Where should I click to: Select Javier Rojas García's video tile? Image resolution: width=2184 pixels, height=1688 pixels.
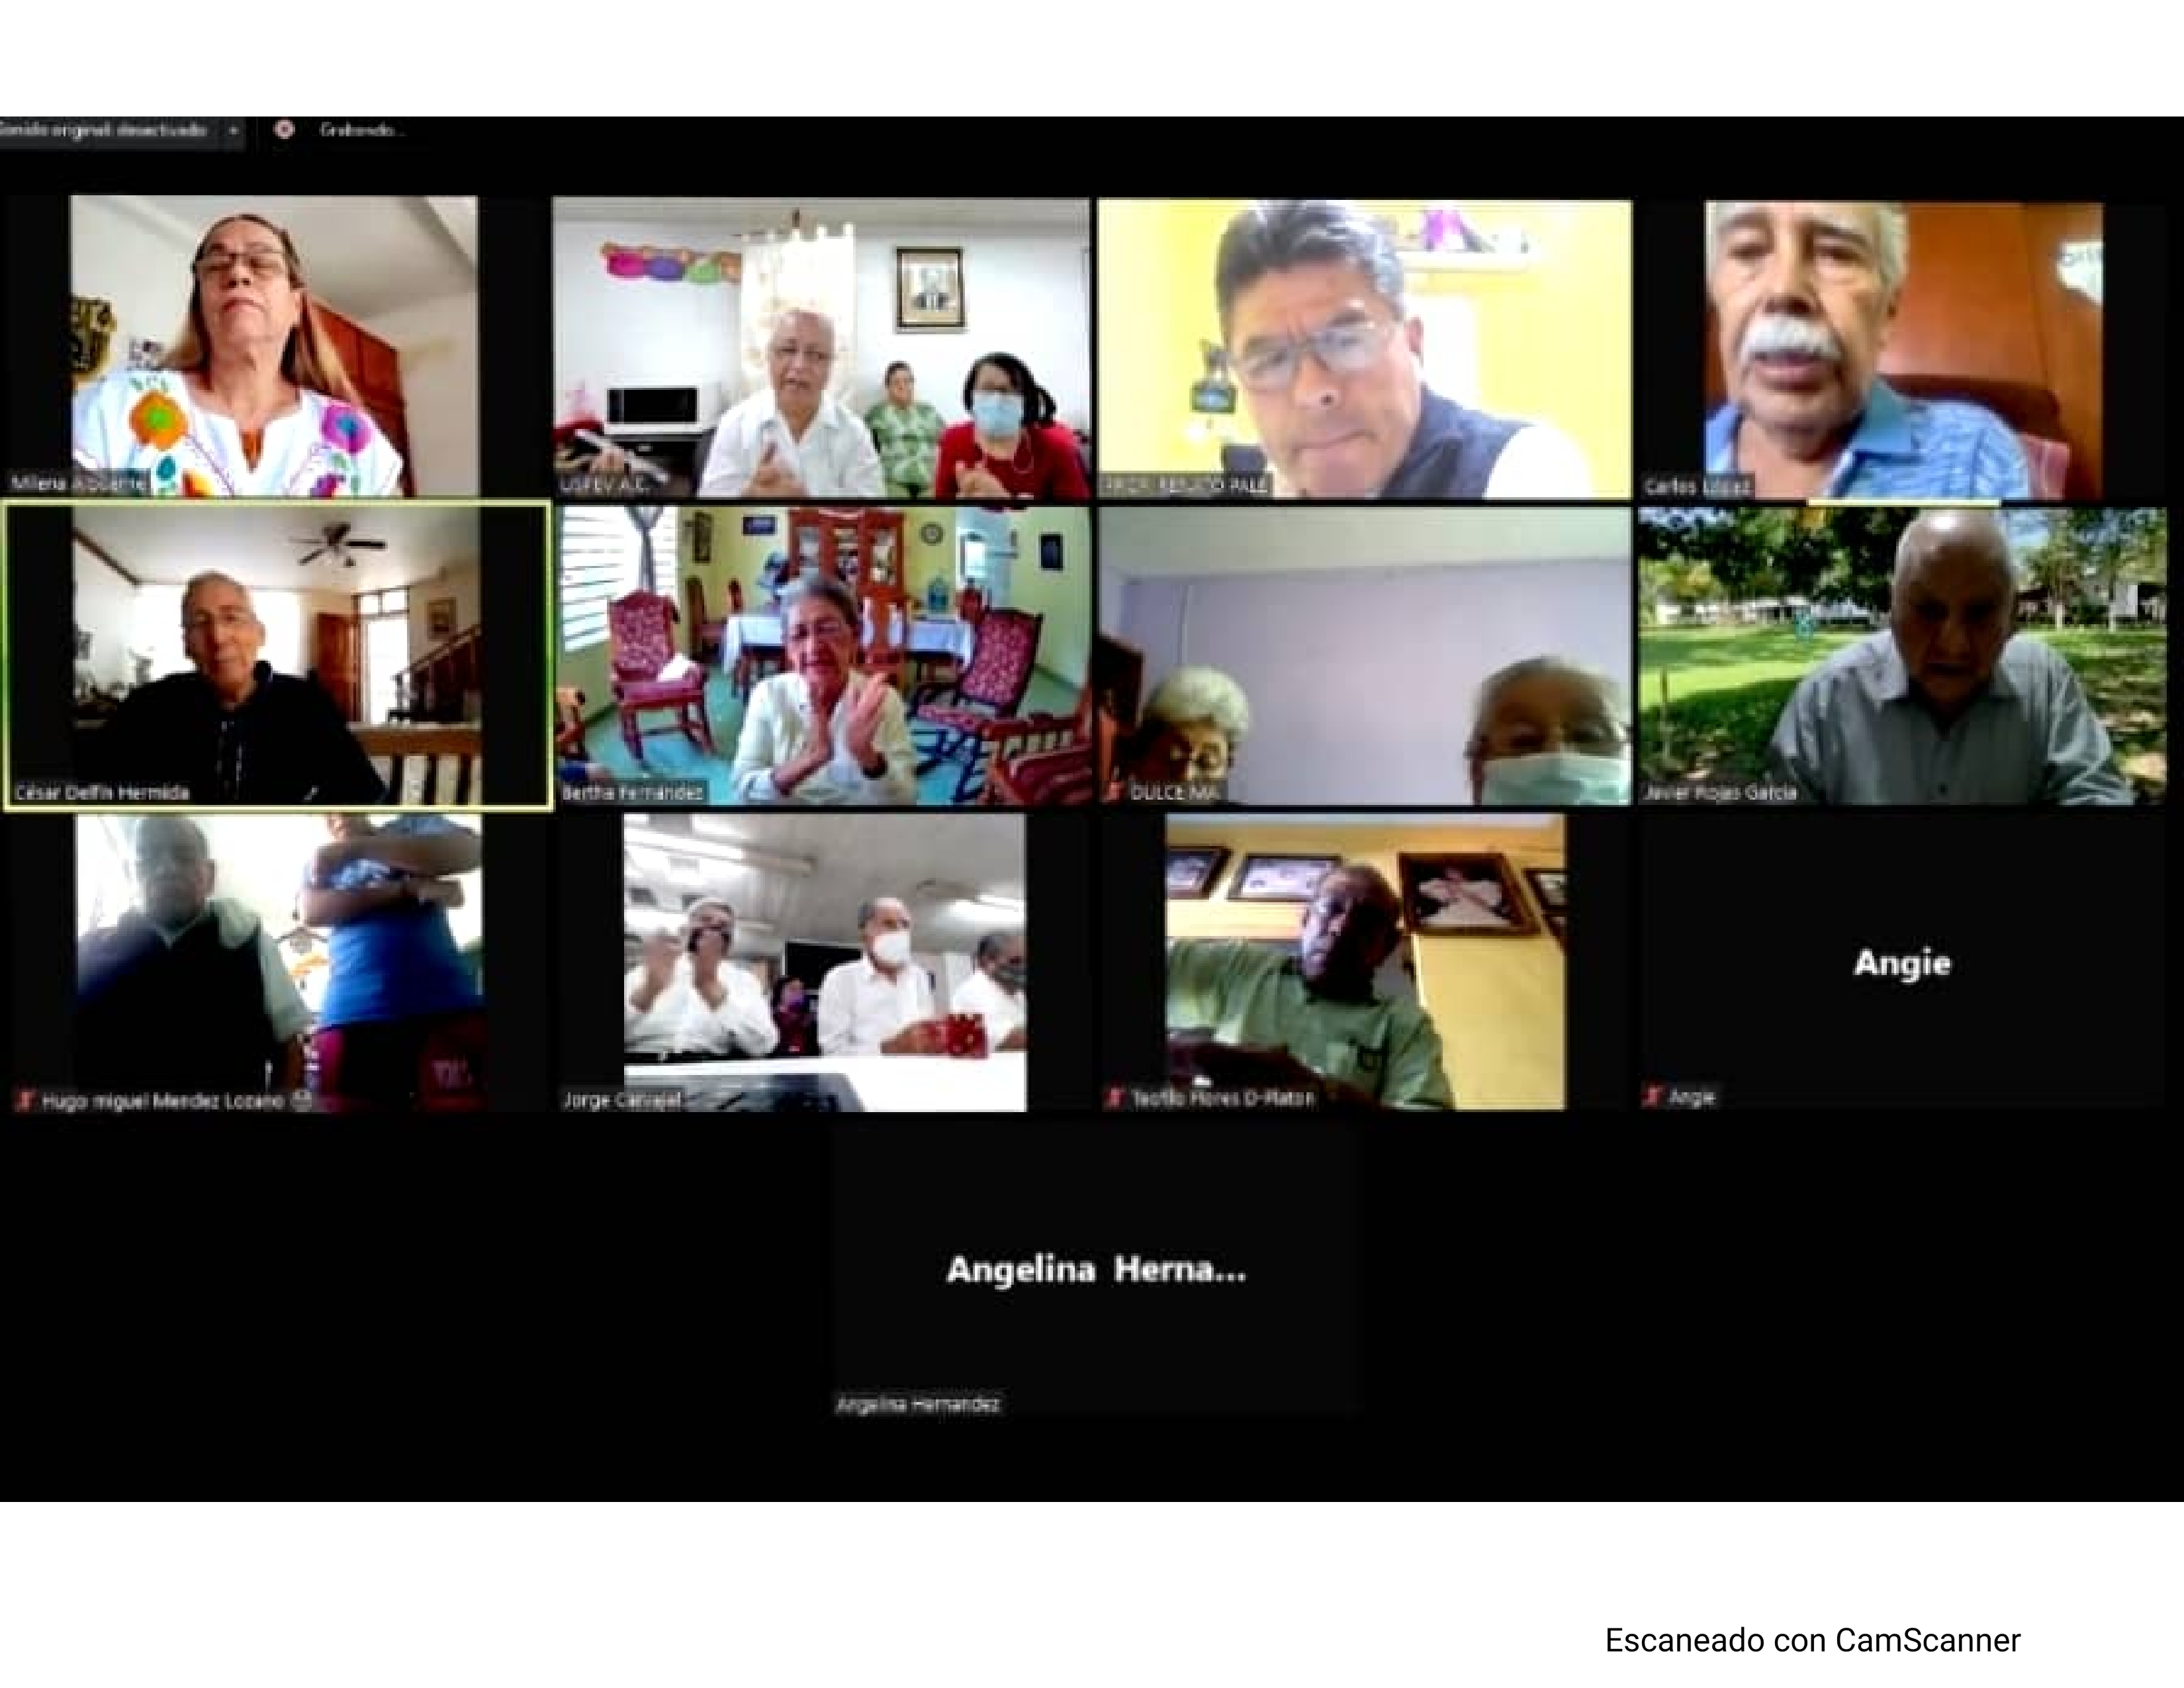(1902, 655)
